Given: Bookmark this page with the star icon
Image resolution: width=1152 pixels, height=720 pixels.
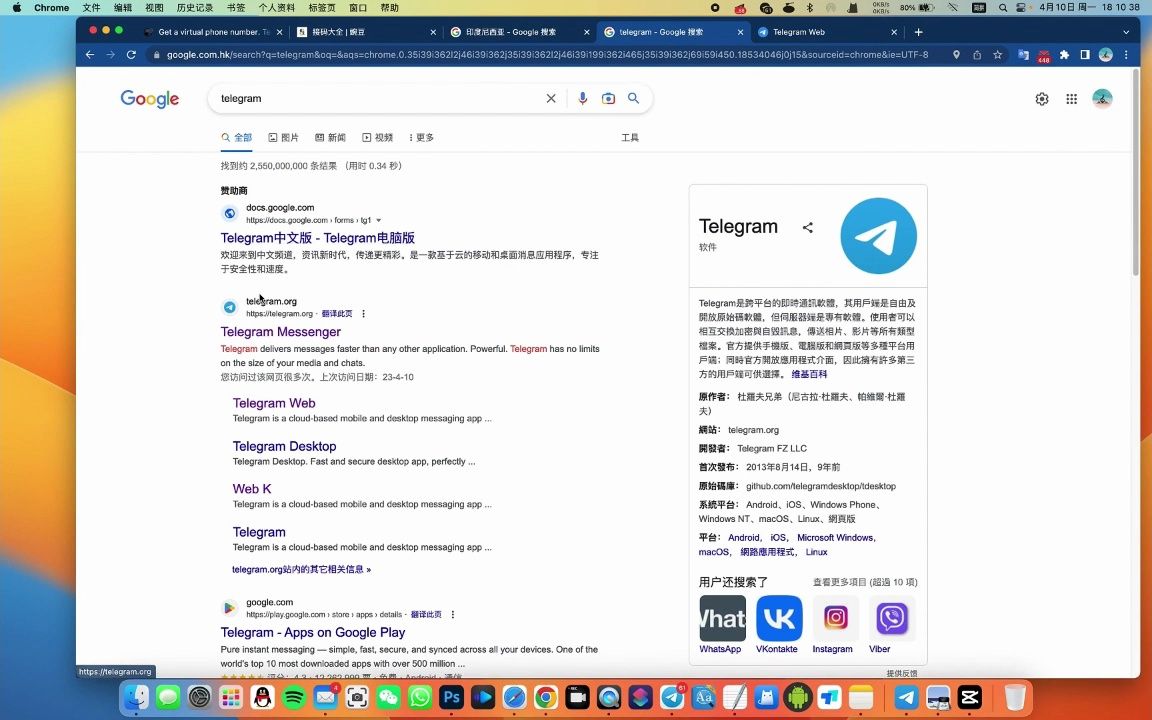Looking at the screenshot, I should point(998,54).
